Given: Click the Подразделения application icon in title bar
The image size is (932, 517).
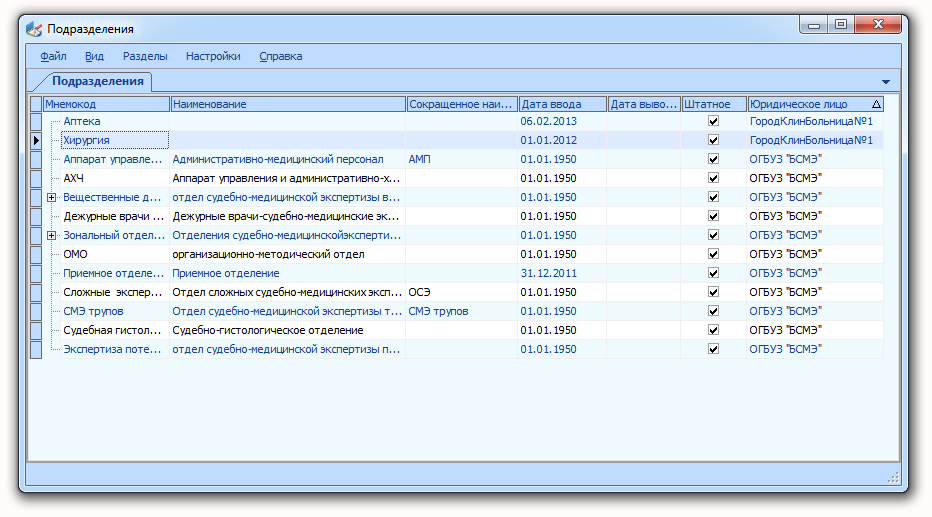Looking at the screenshot, I should click(x=34, y=29).
